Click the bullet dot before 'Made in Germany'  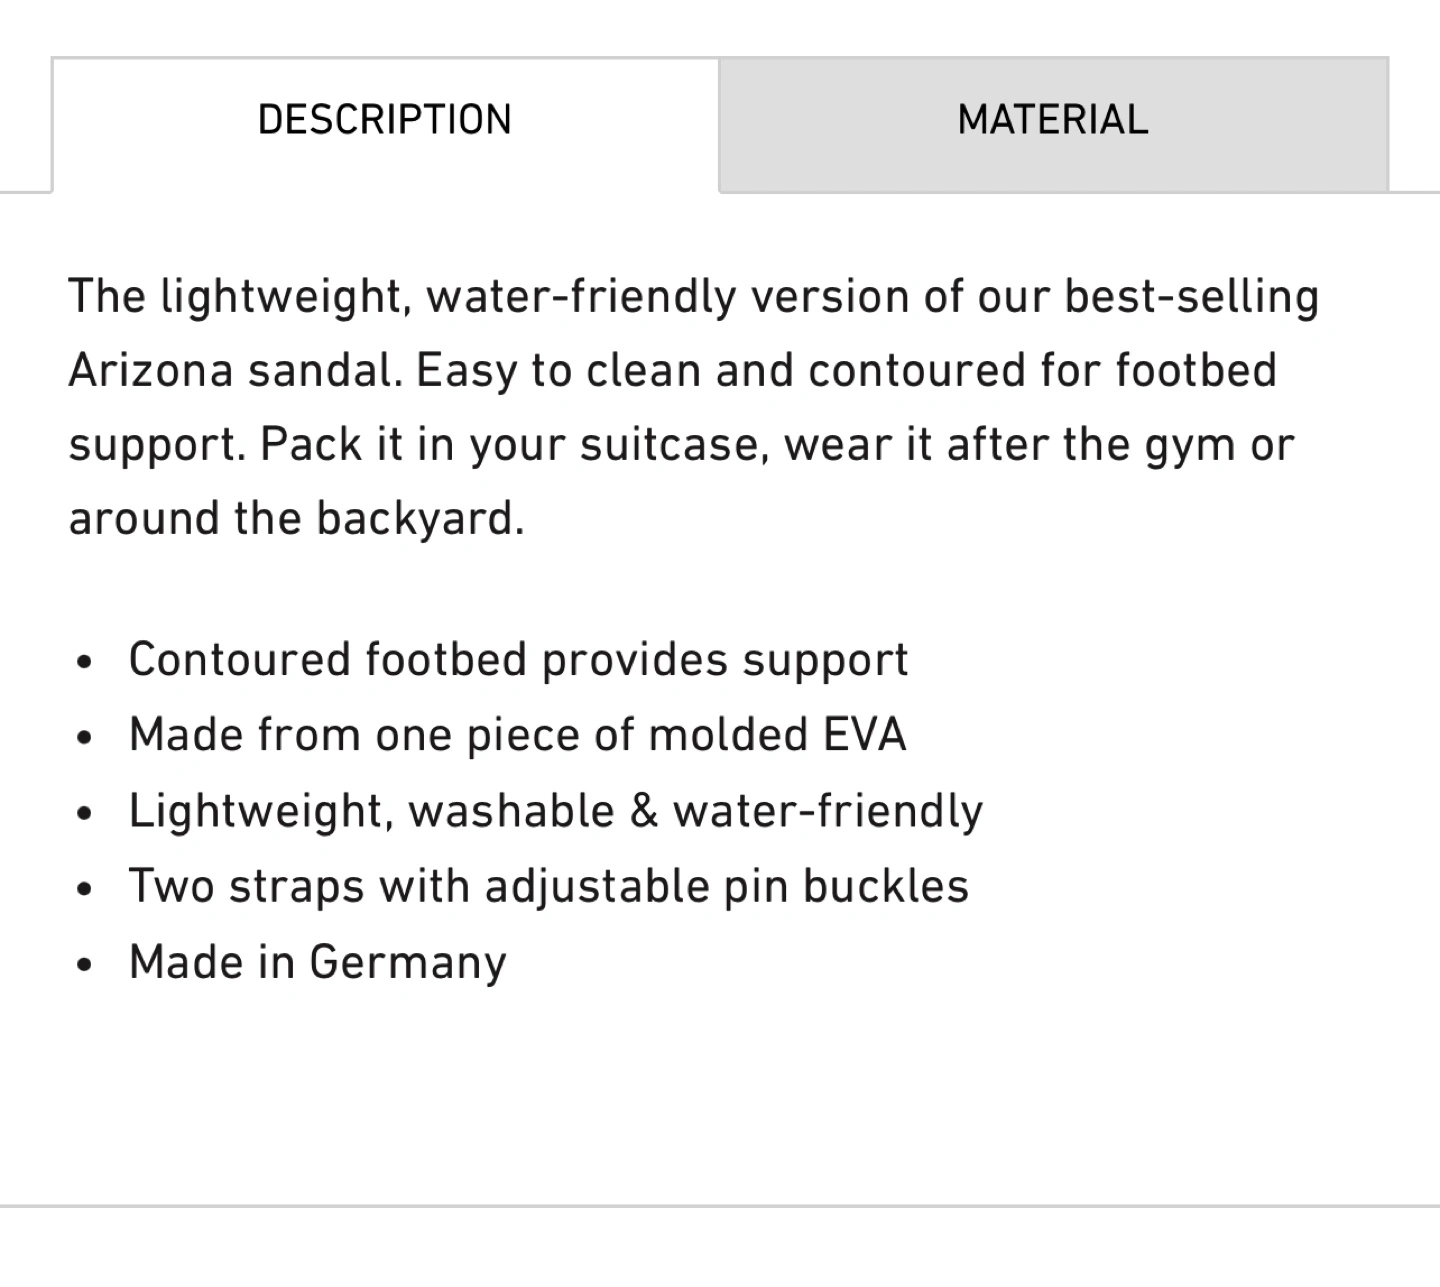[x=85, y=965]
